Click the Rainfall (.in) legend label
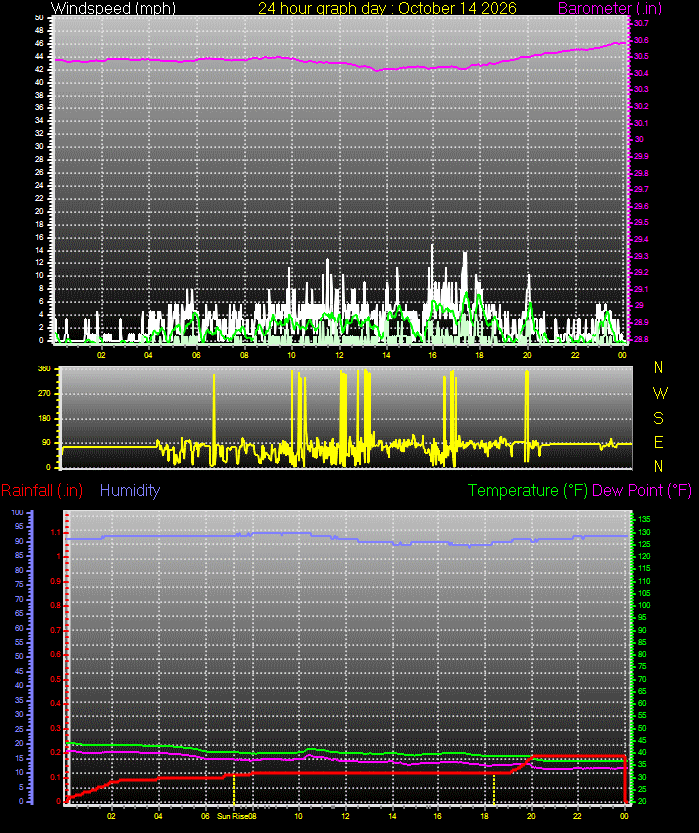This screenshot has height=833, width=699. click(42, 490)
